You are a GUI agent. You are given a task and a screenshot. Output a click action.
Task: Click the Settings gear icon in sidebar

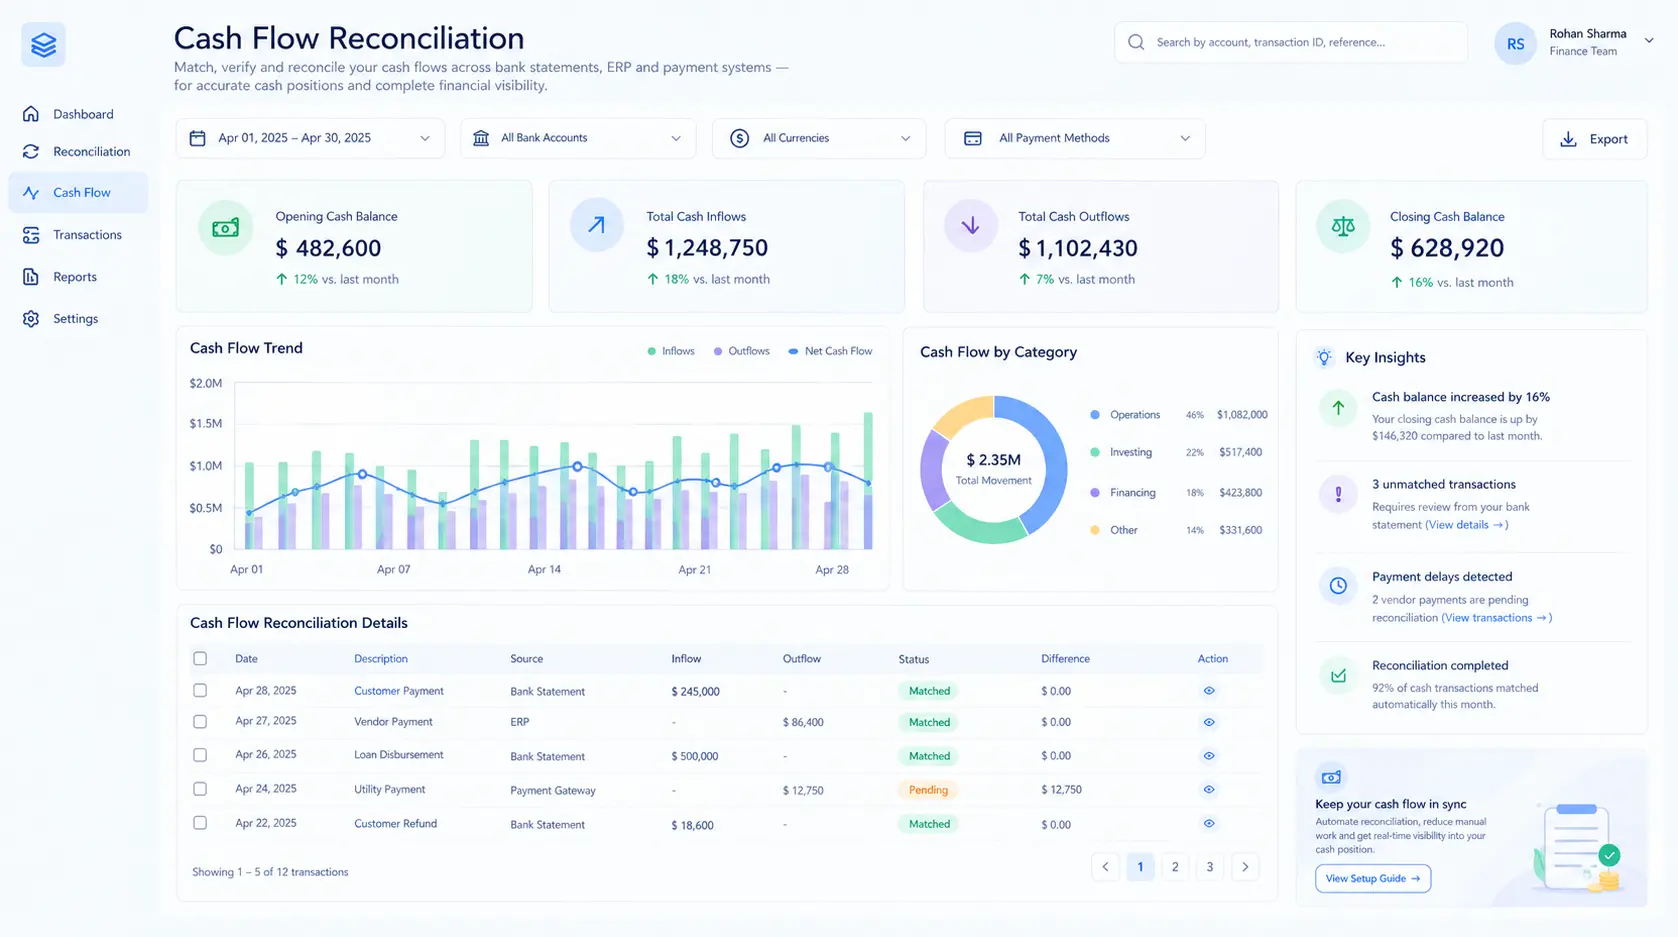31,319
